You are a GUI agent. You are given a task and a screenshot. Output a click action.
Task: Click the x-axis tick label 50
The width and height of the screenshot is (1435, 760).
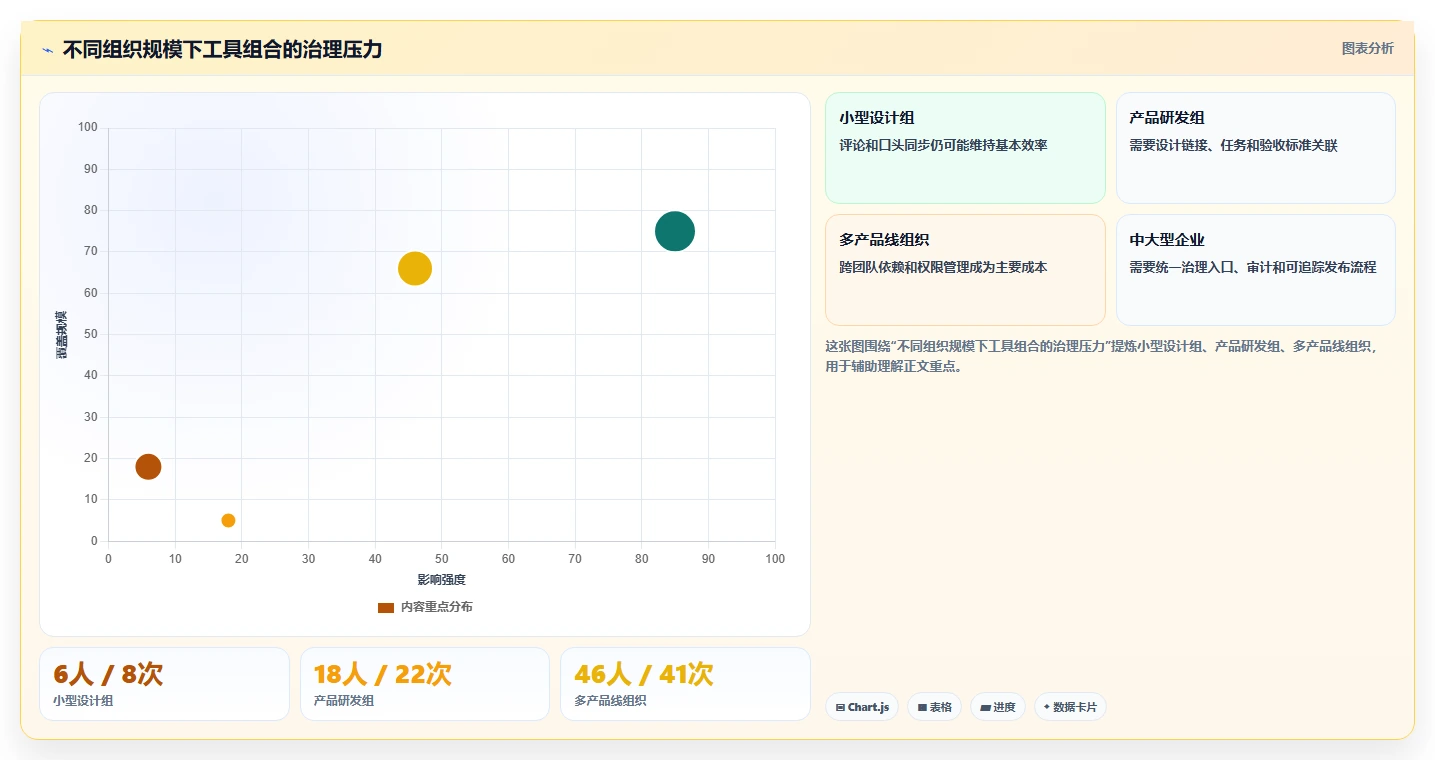pyautogui.click(x=442, y=559)
